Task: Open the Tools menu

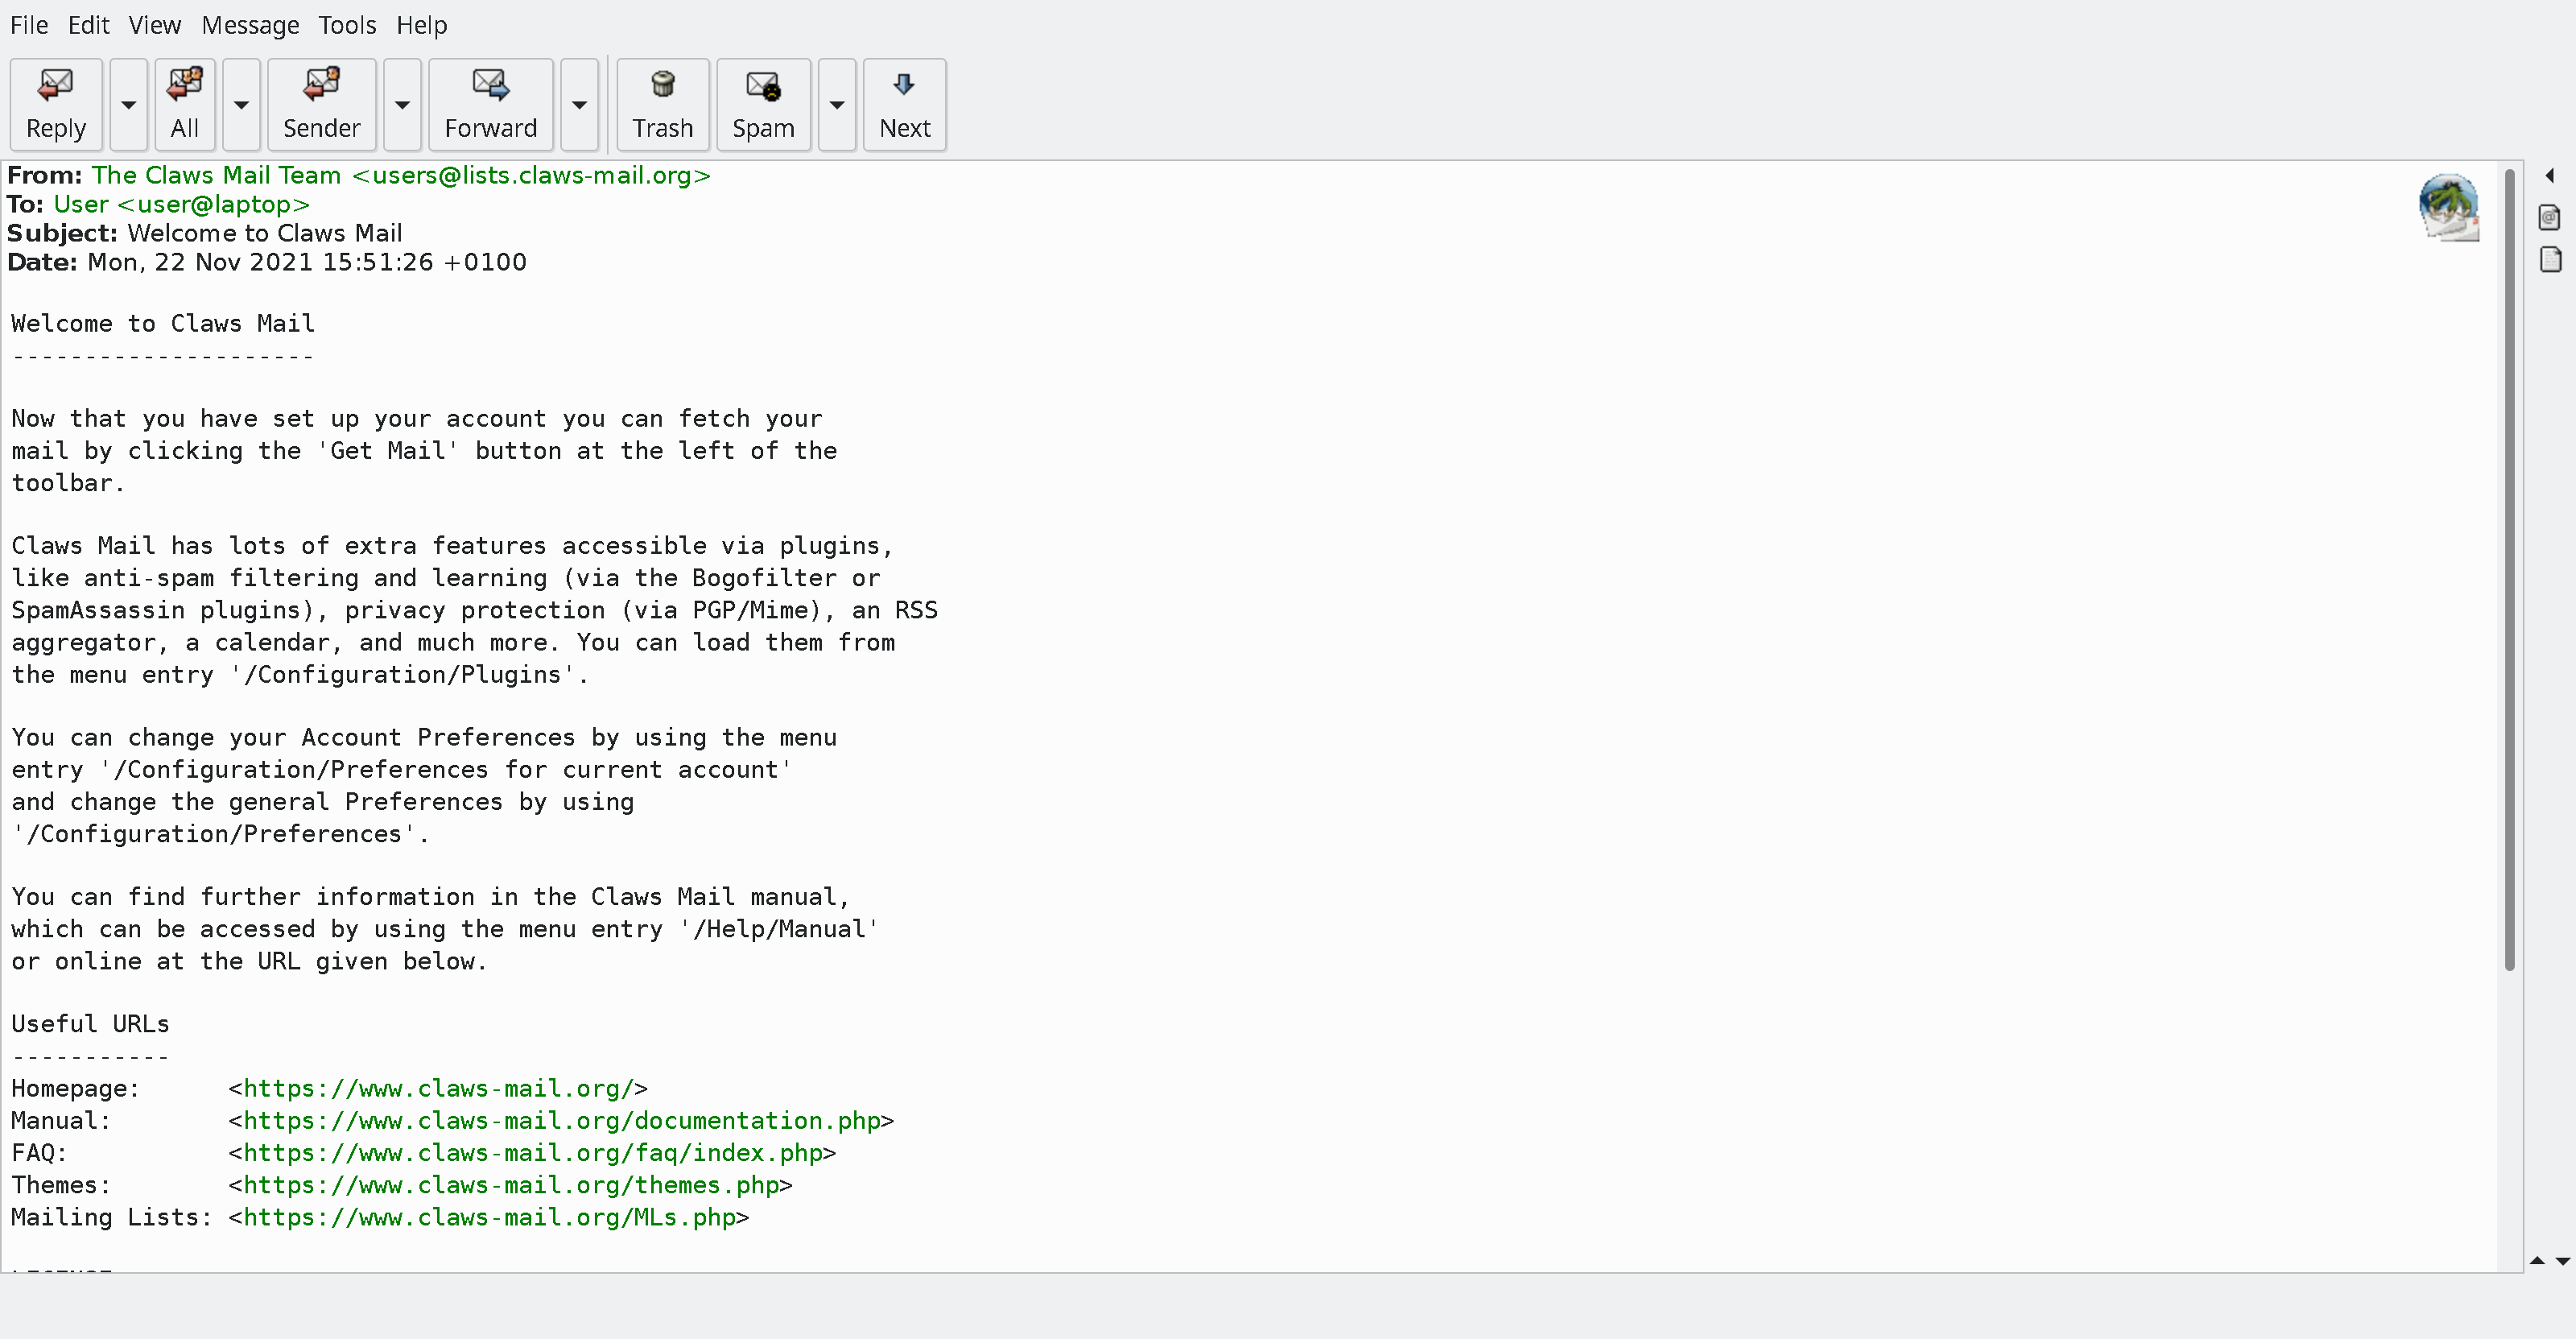Action: [347, 25]
